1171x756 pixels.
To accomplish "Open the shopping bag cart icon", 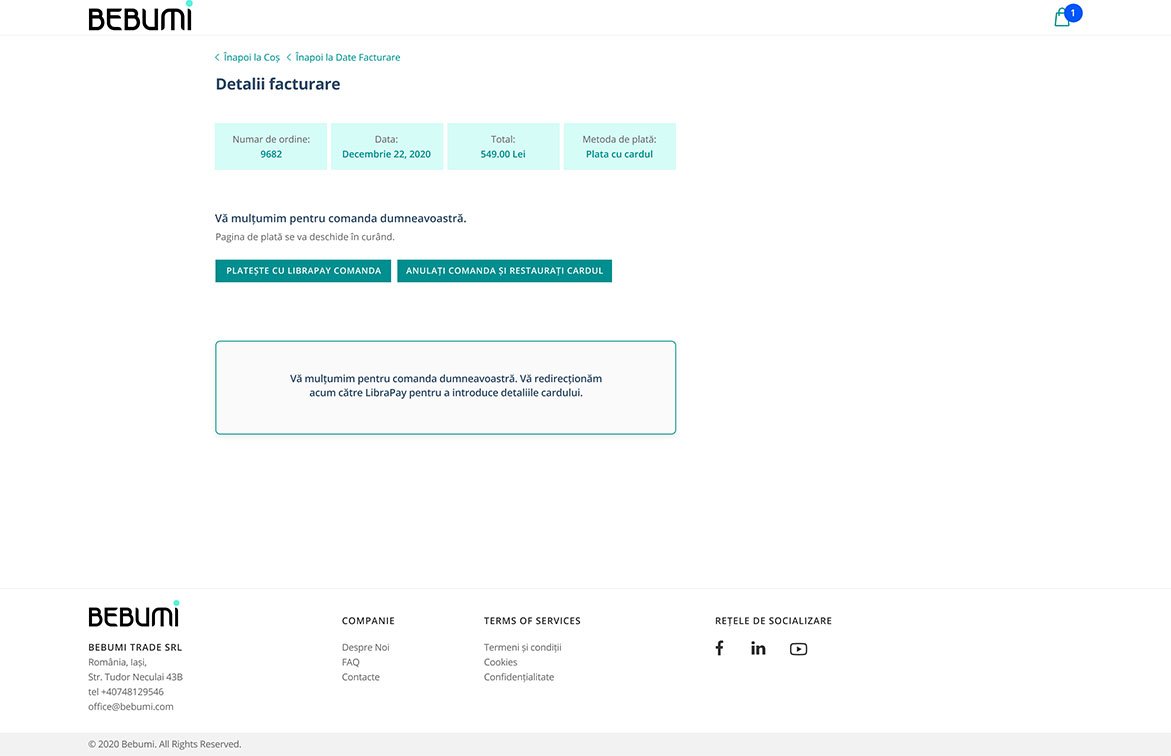I will tap(1061, 18).
